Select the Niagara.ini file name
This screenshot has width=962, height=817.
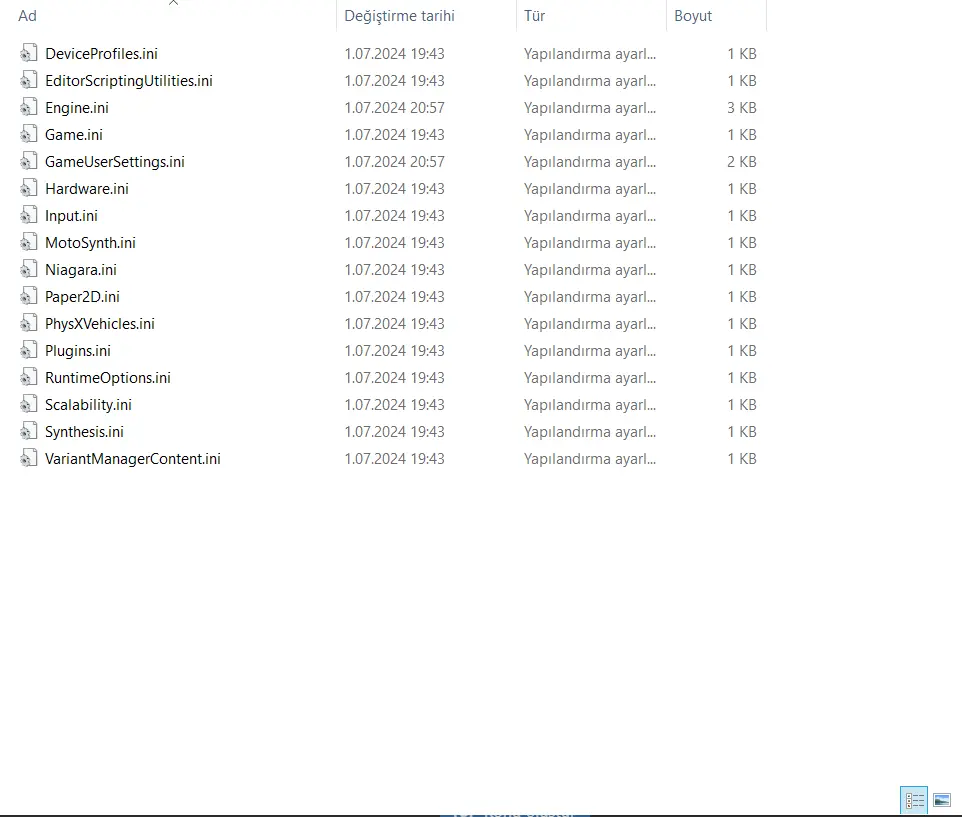80,270
